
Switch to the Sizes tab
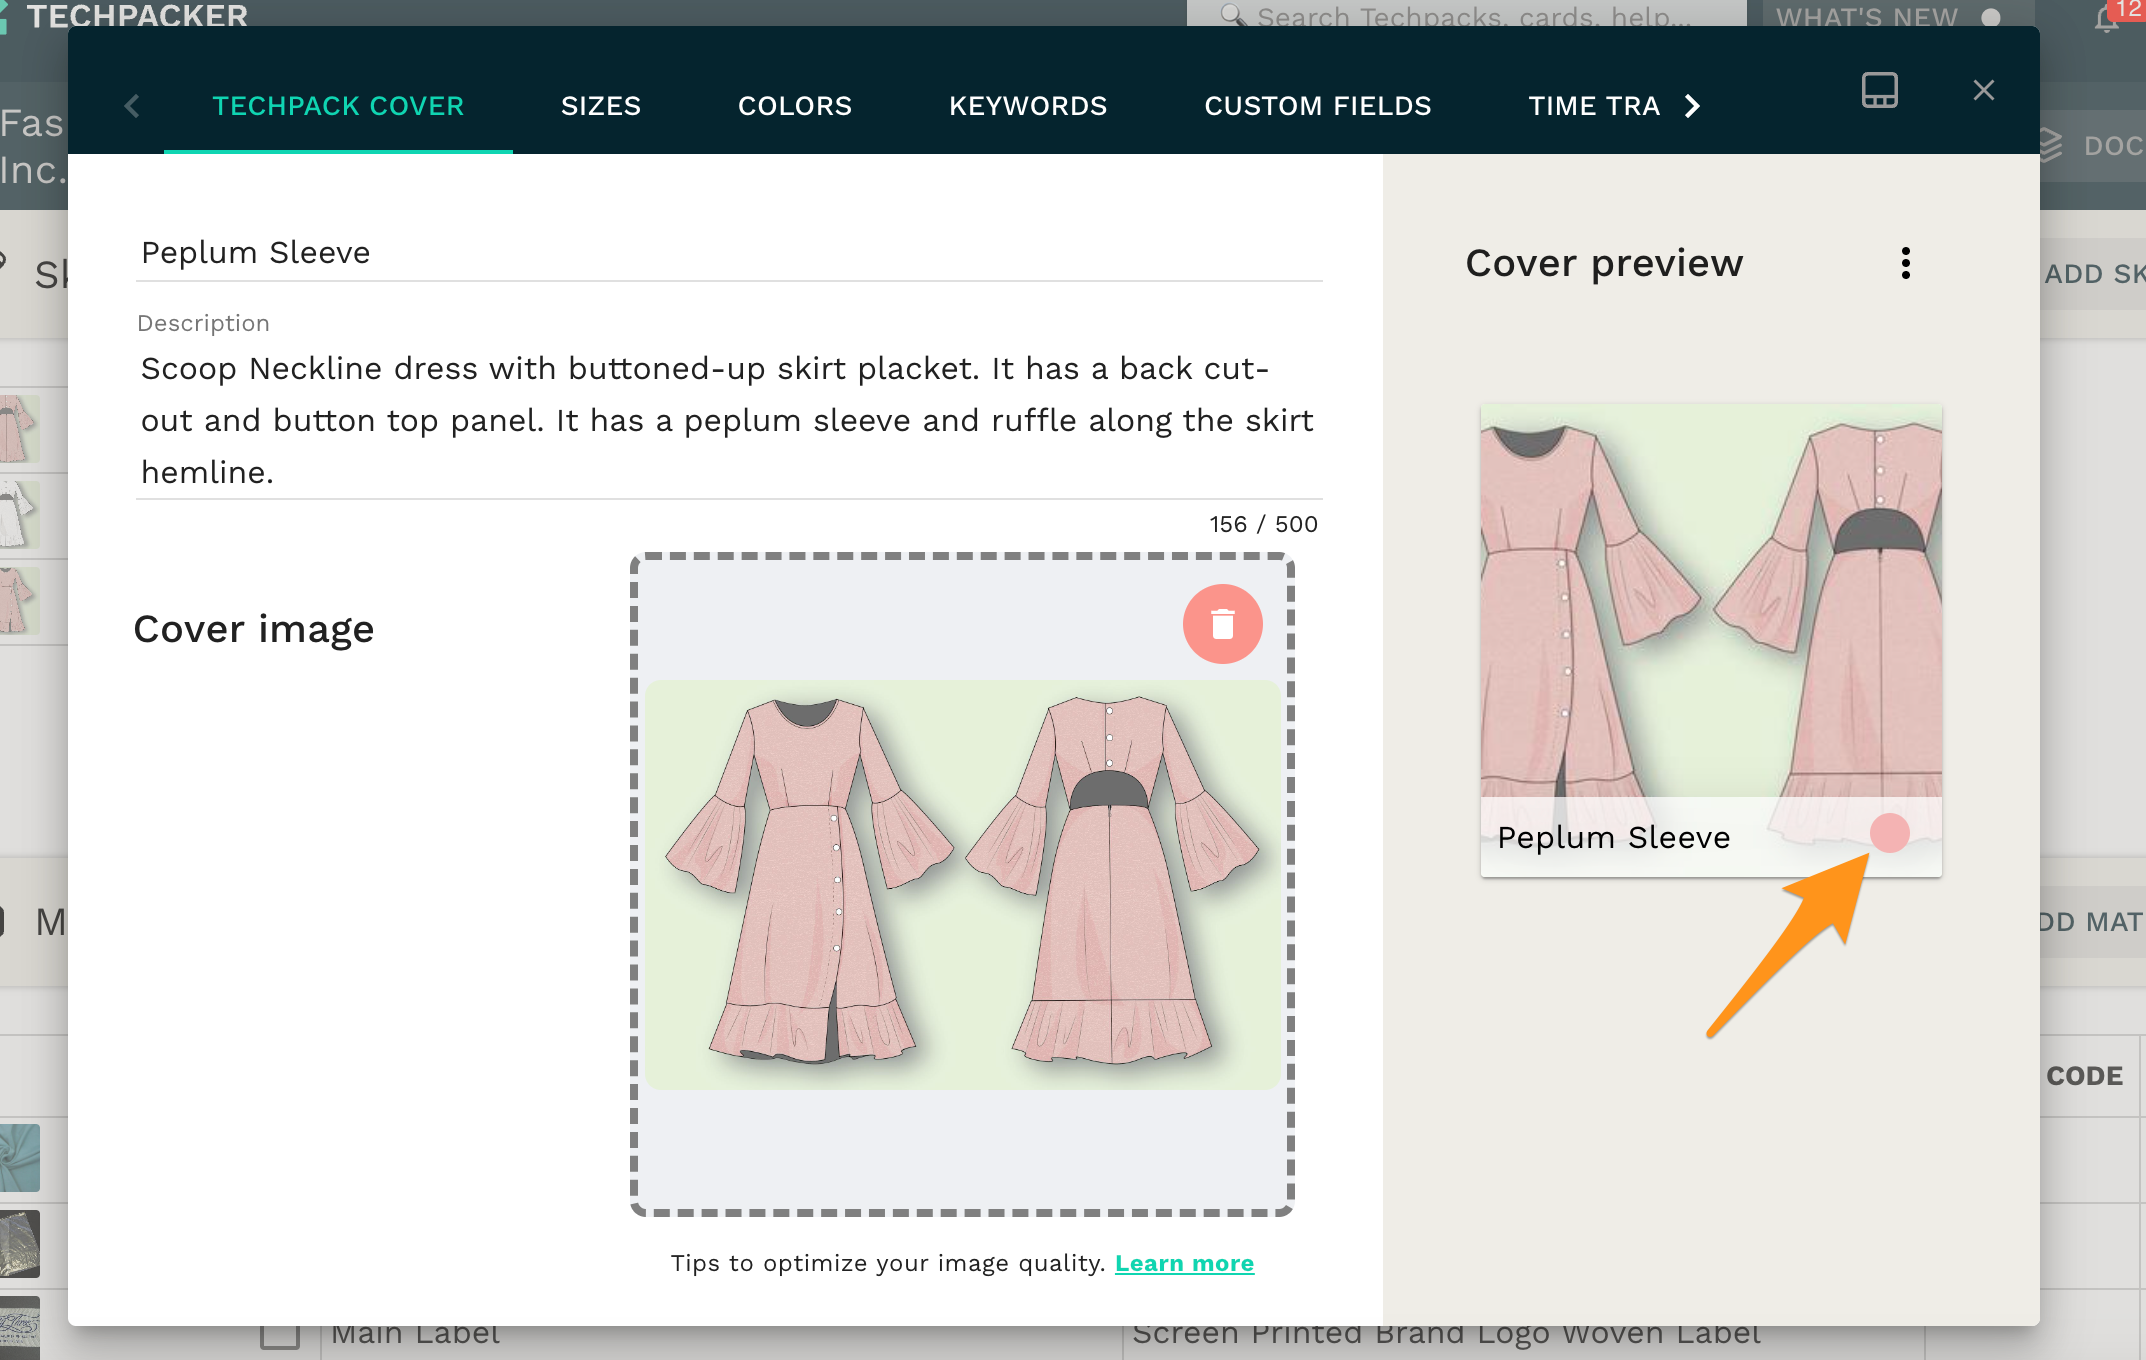pos(600,106)
